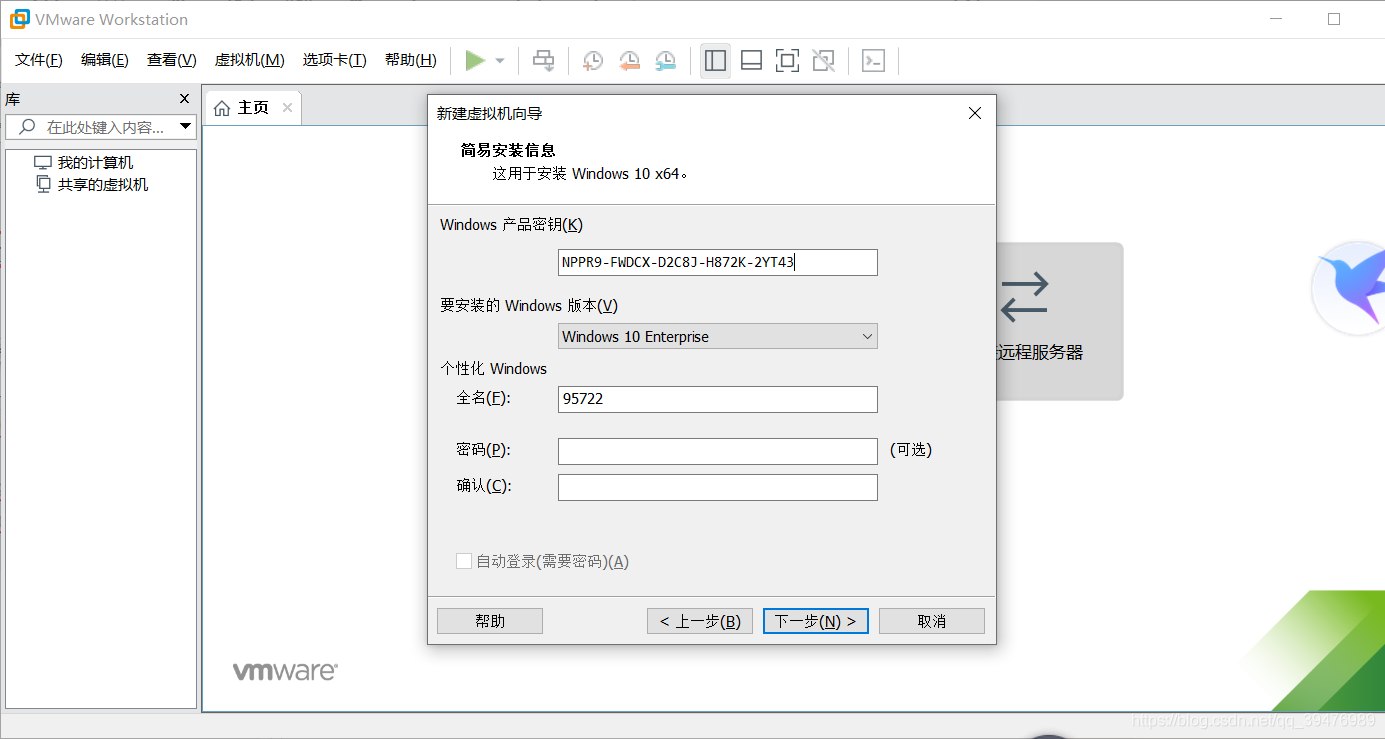The width and height of the screenshot is (1385, 739).
Task: Click the revert to snapshot icon
Action: (629, 61)
